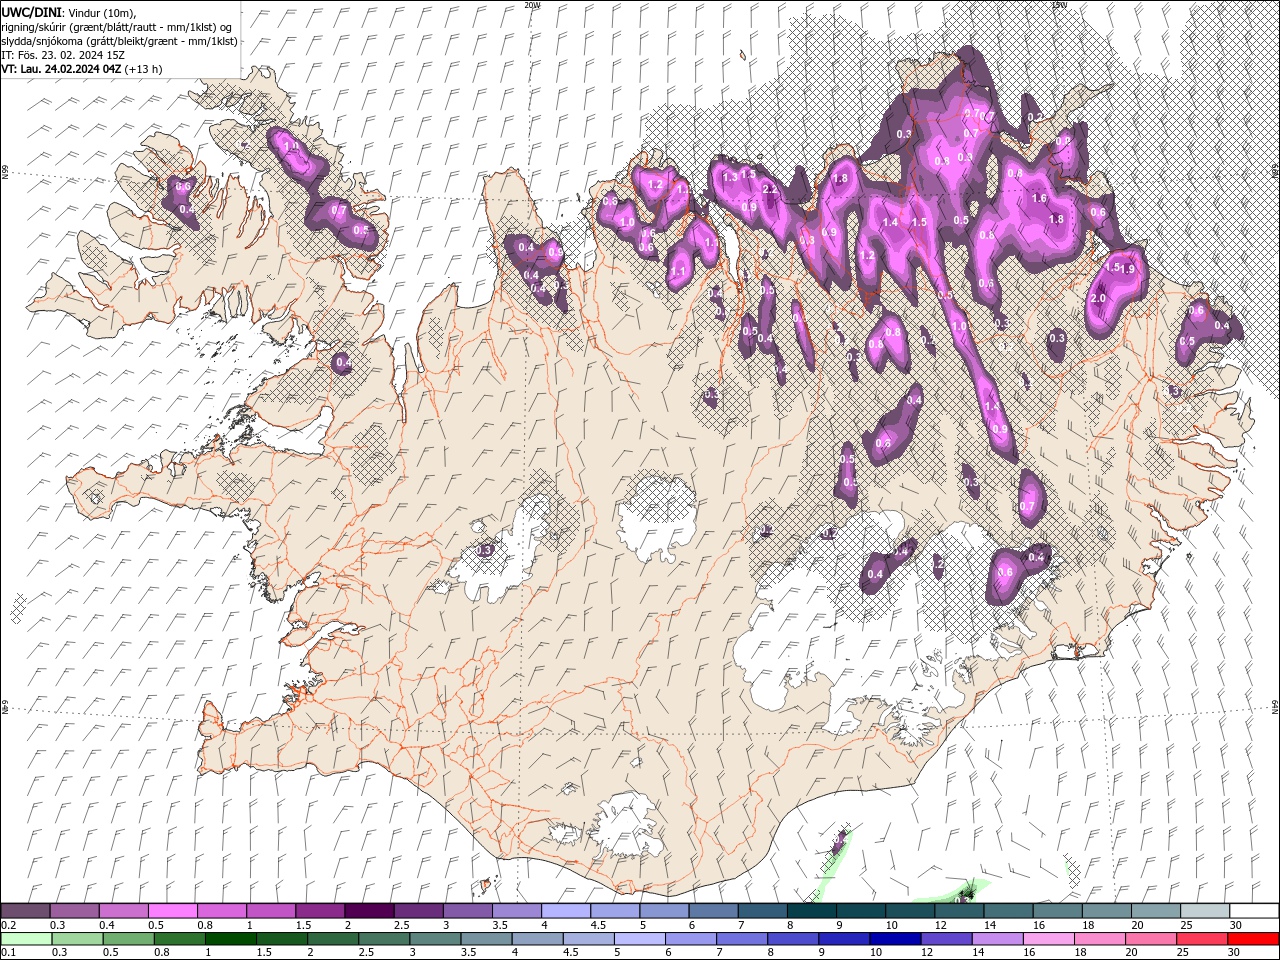This screenshot has width=1280, height=960.
Task: Click the 'rigning/skúrir' legend description line
Action: coord(118,27)
